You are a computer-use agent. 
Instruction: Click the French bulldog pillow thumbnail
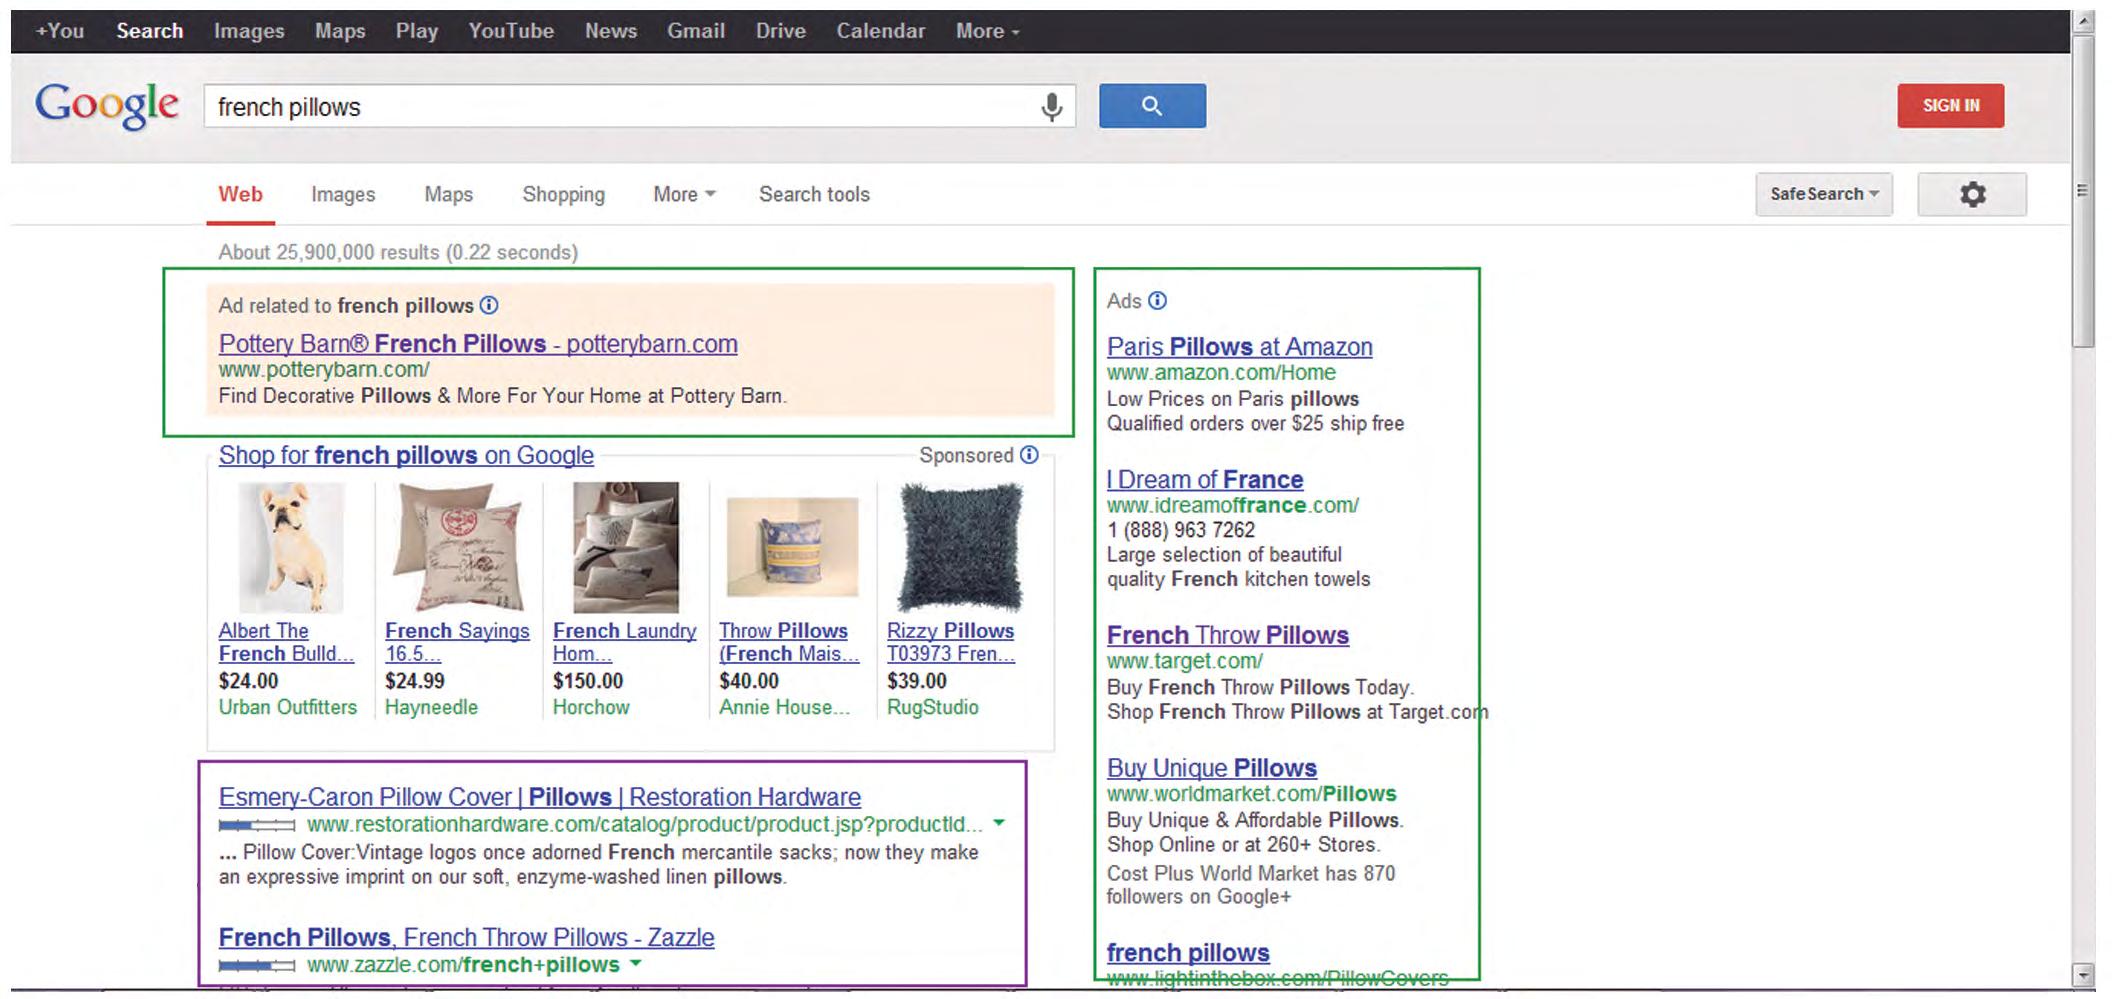291,548
